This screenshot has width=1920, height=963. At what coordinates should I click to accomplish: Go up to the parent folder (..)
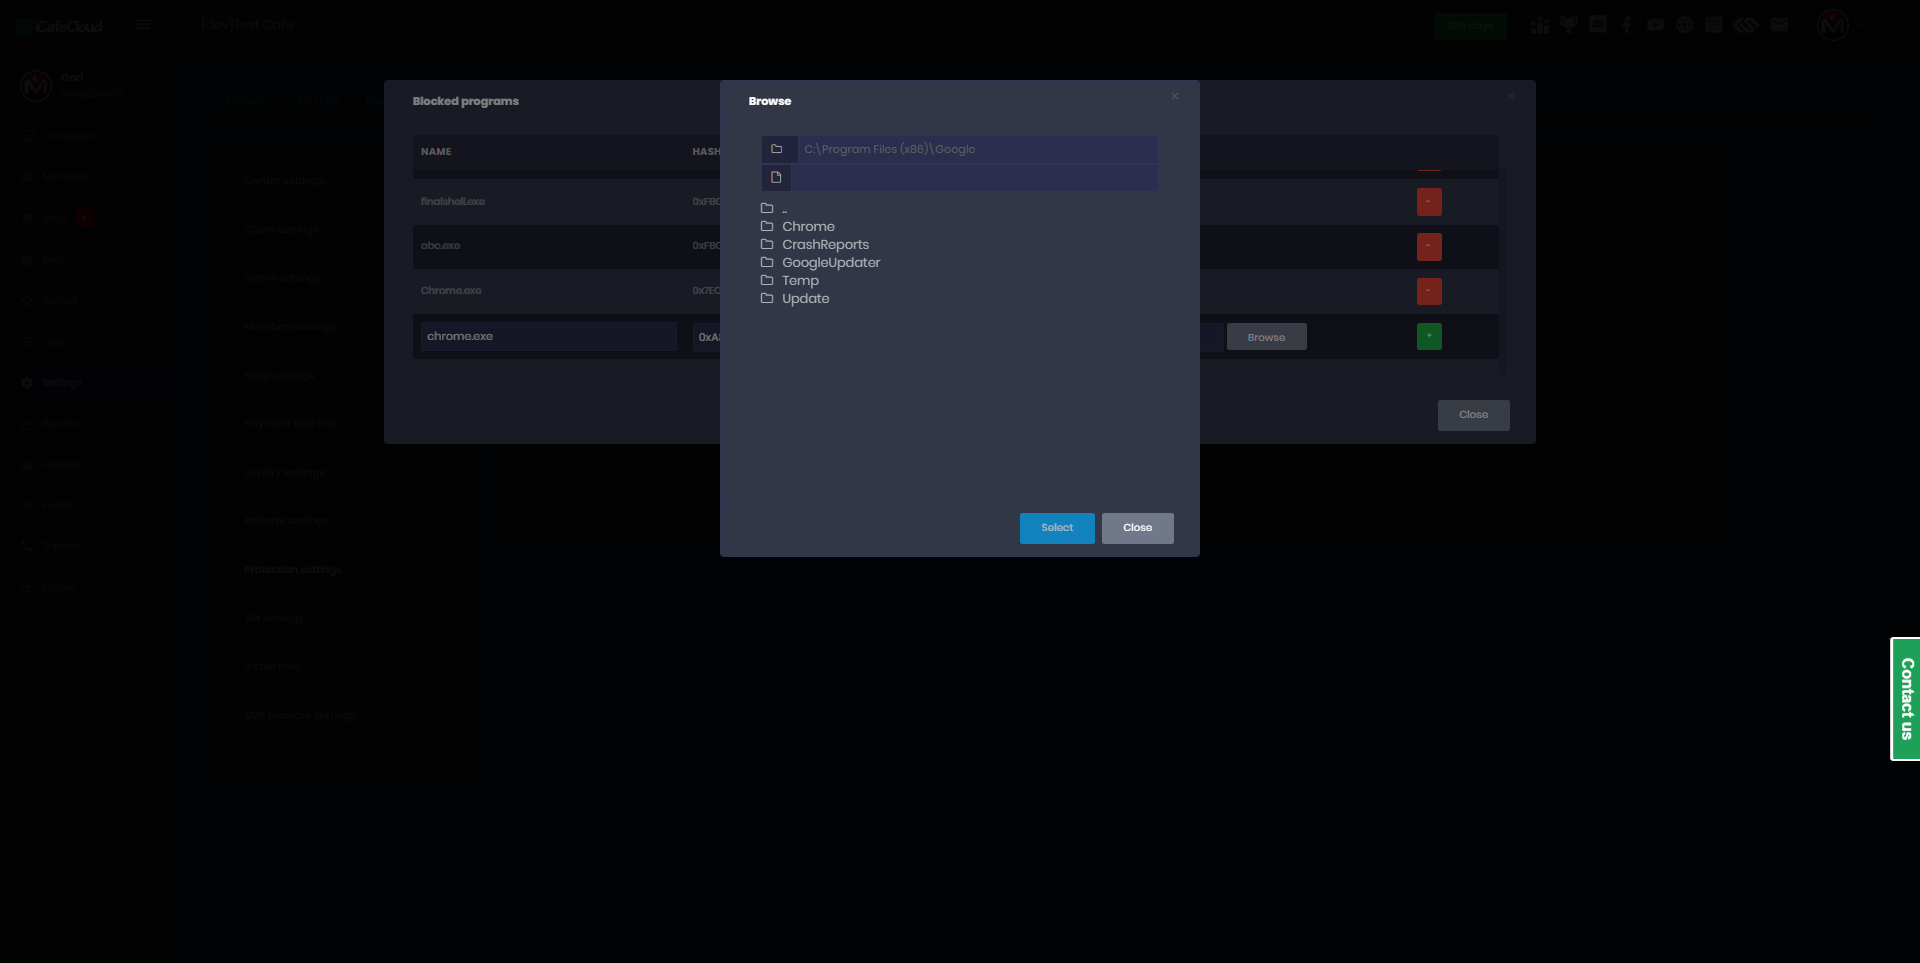(774, 209)
